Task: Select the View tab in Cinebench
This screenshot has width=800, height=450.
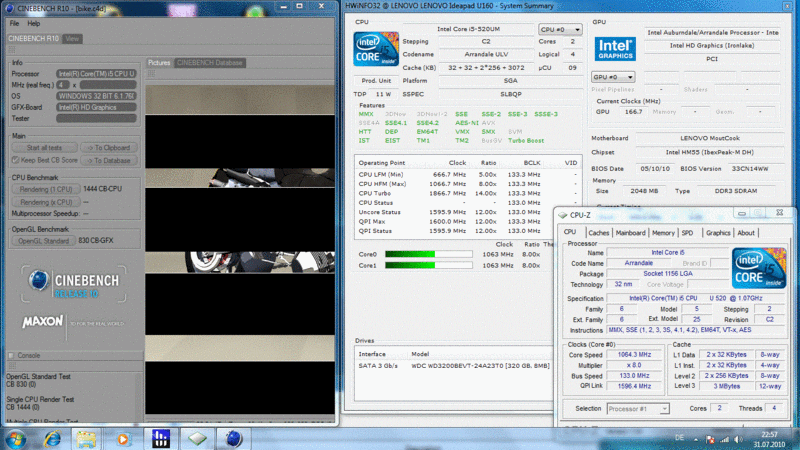Action: (x=72, y=39)
